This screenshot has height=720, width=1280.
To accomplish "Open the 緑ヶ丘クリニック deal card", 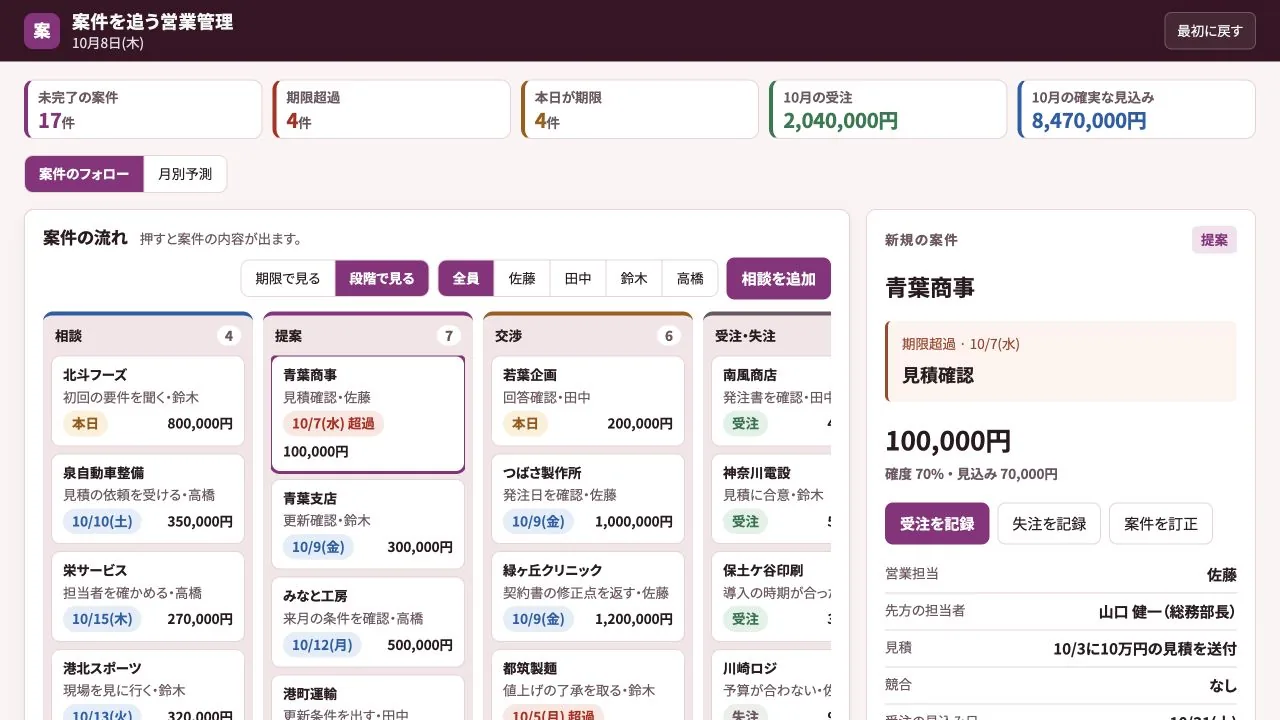I will click(x=588, y=597).
